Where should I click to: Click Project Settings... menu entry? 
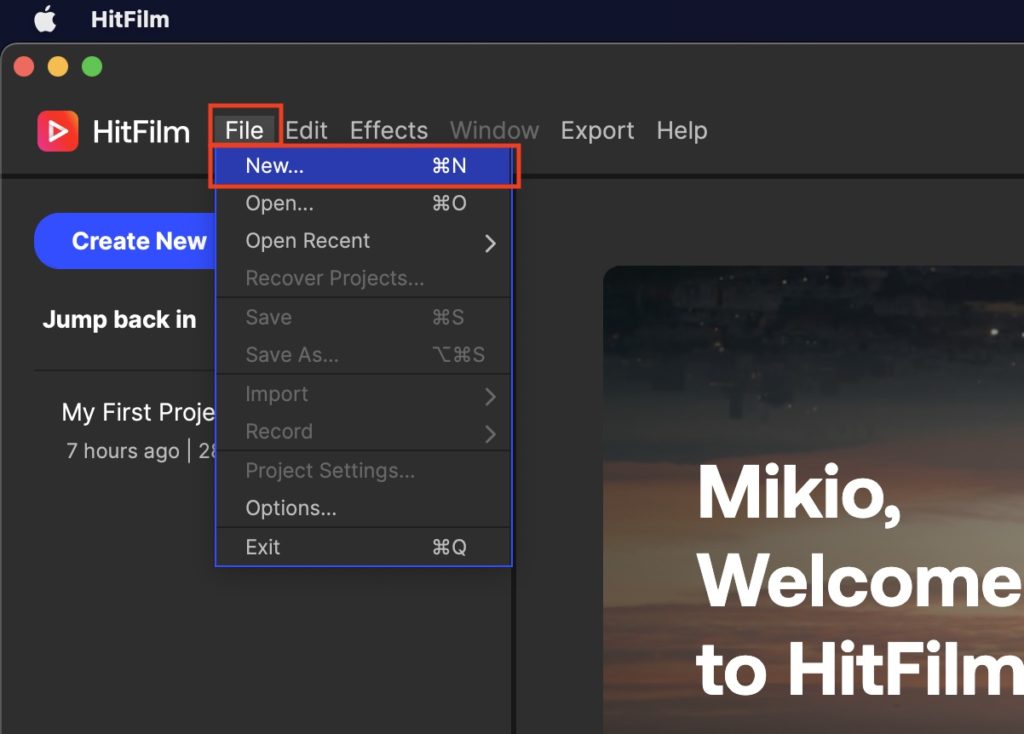pyautogui.click(x=330, y=471)
